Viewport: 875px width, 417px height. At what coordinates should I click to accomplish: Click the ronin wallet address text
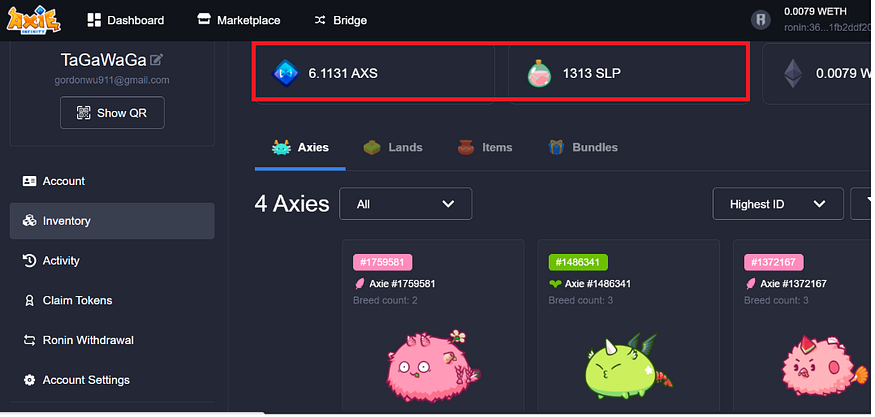[x=828, y=27]
